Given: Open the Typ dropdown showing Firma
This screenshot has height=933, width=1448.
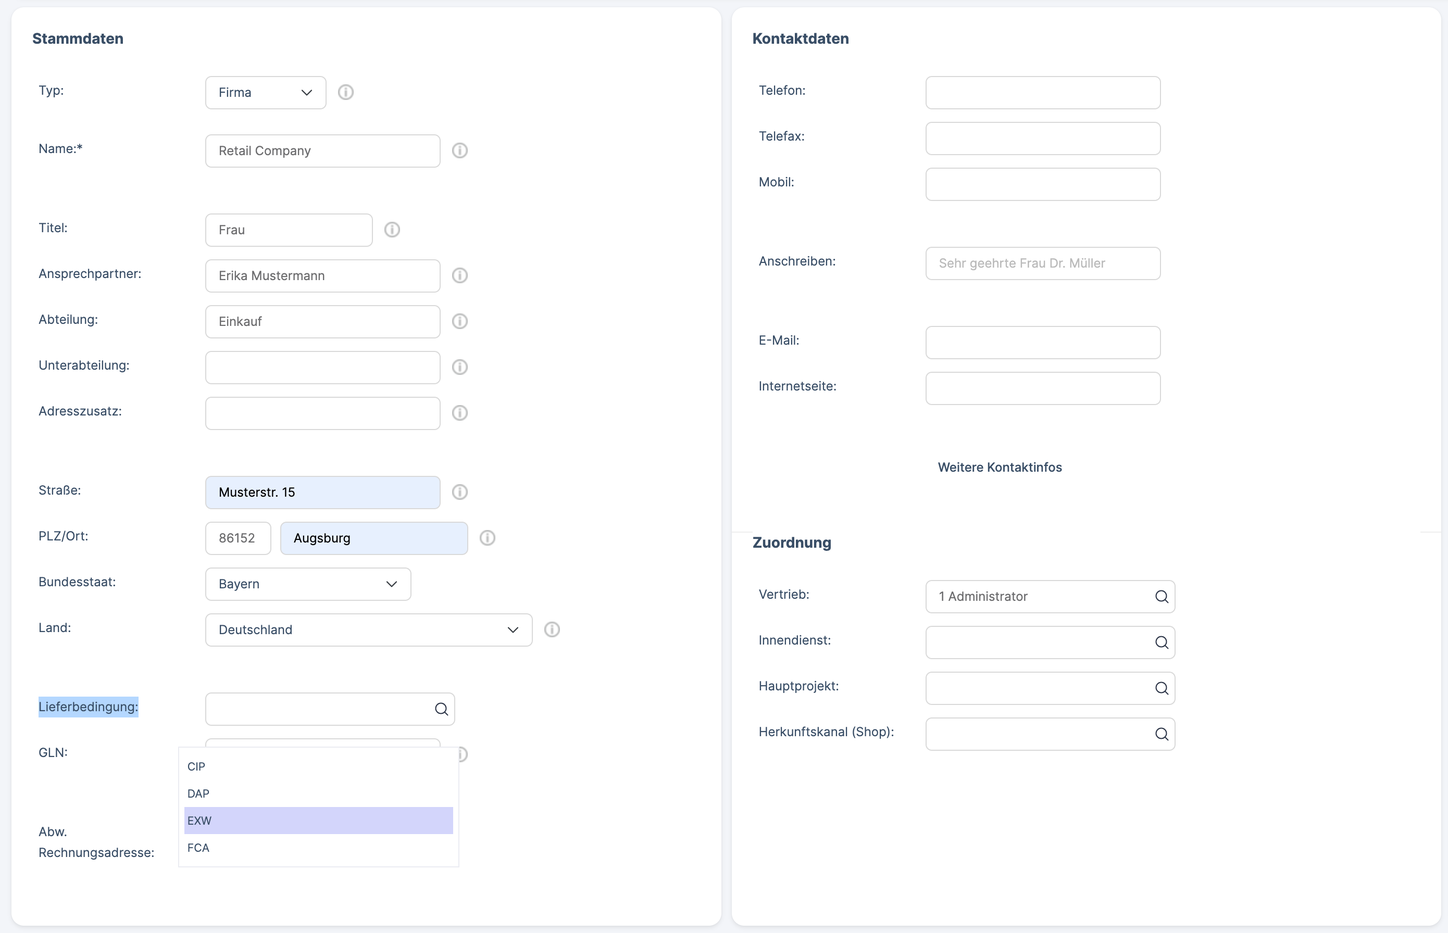Looking at the screenshot, I should 265,93.
